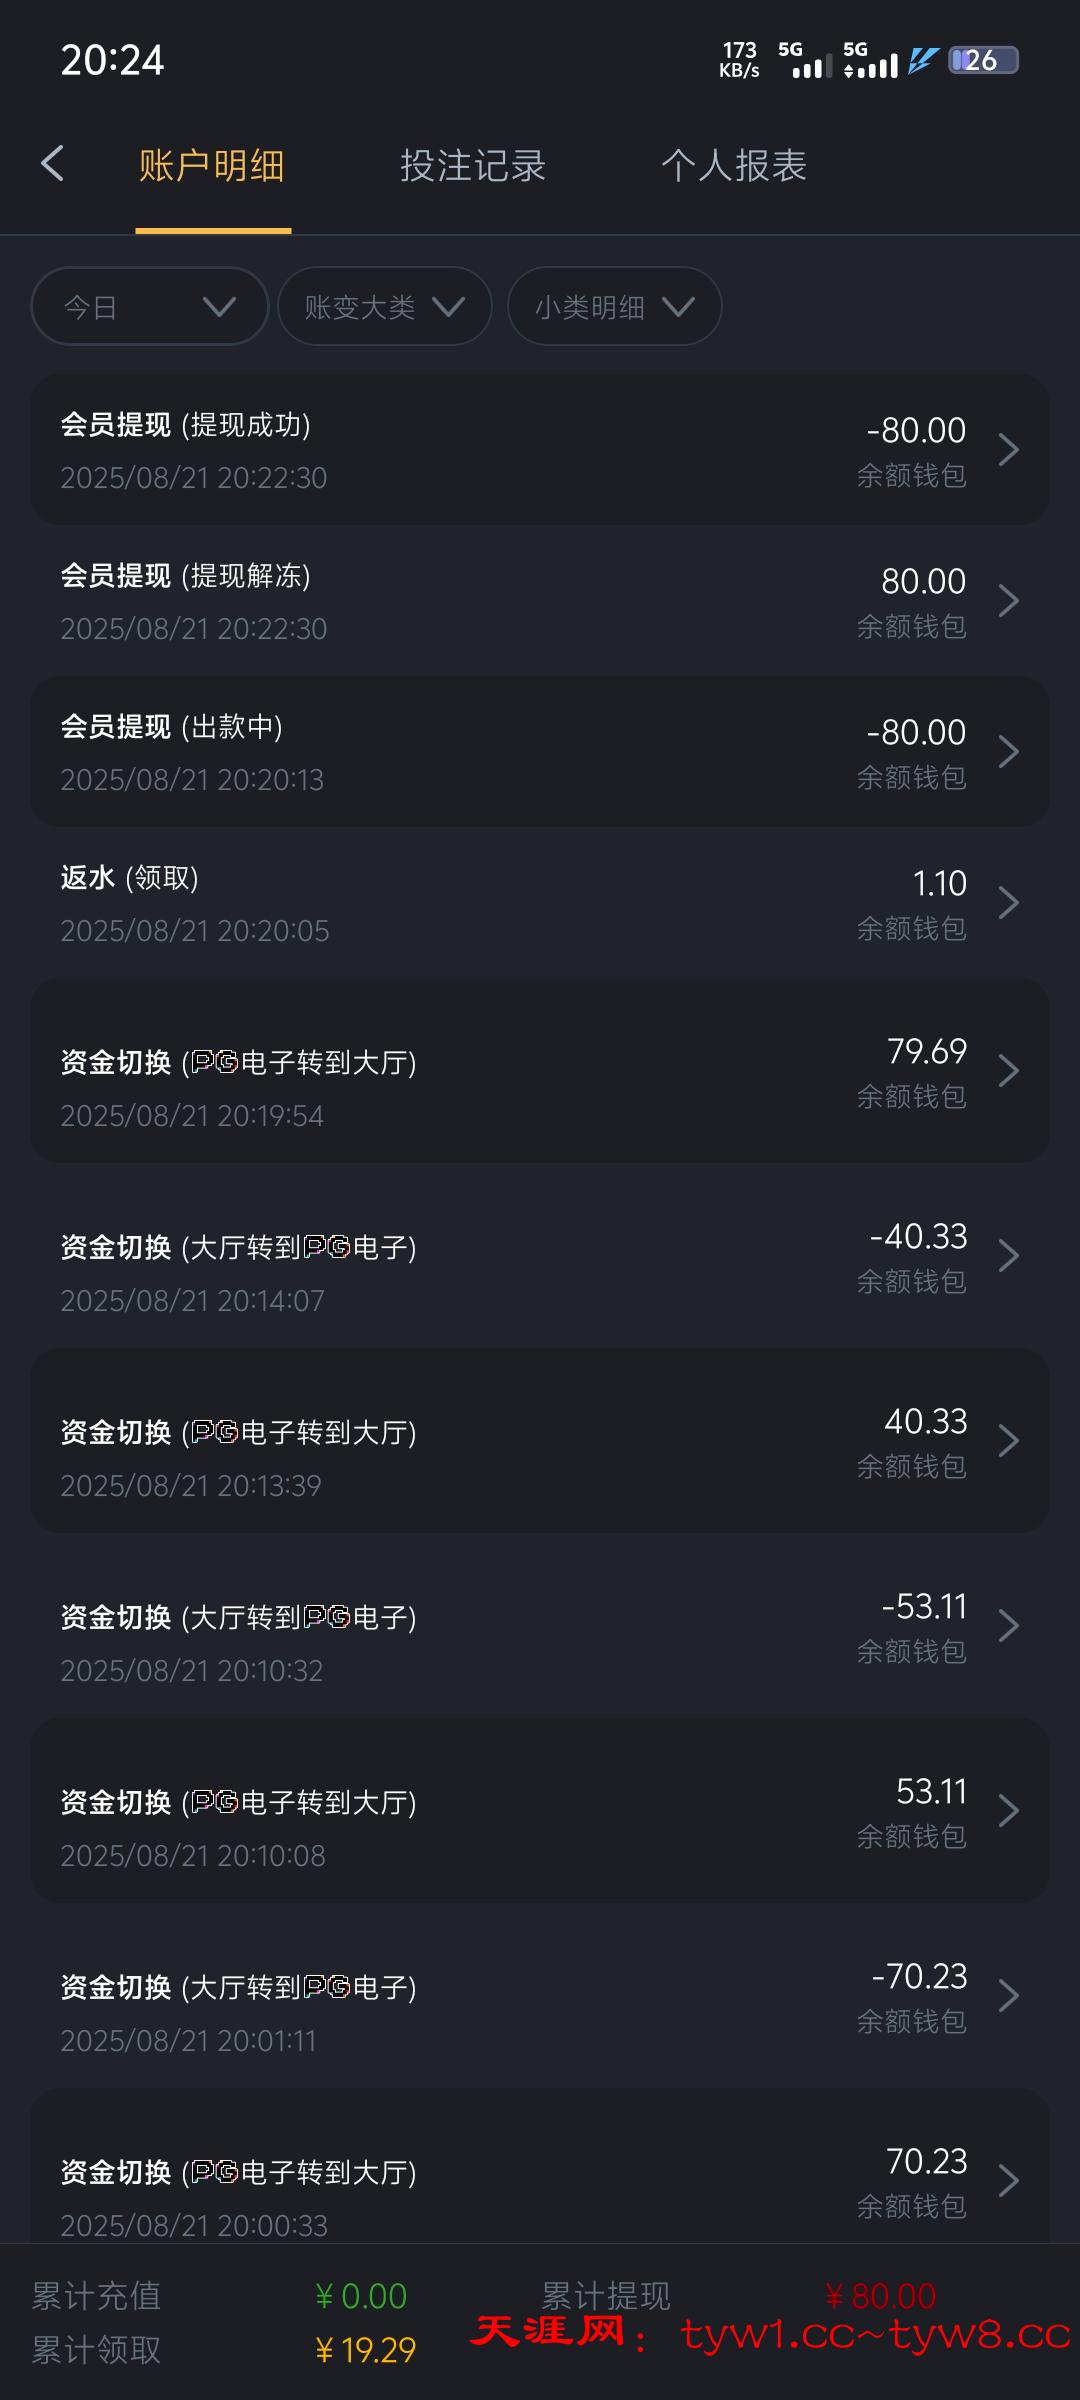Expand the 小类明细 dropdown

pos(614,306)
